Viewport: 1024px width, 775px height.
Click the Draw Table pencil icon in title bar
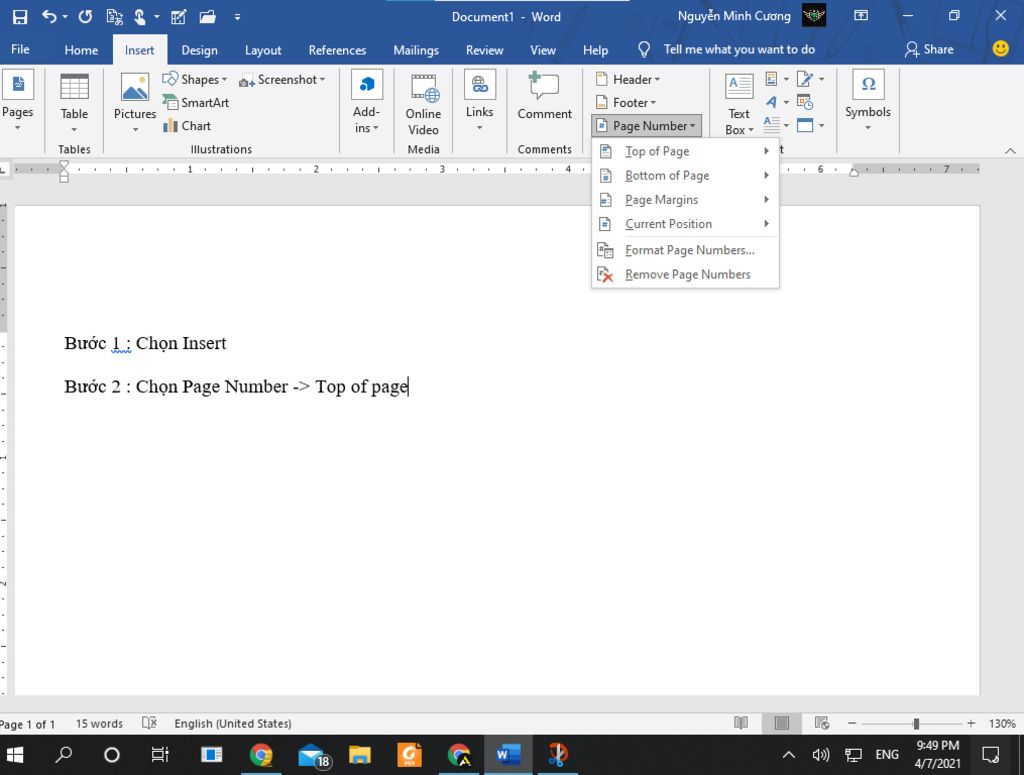[x=178, y=16]
